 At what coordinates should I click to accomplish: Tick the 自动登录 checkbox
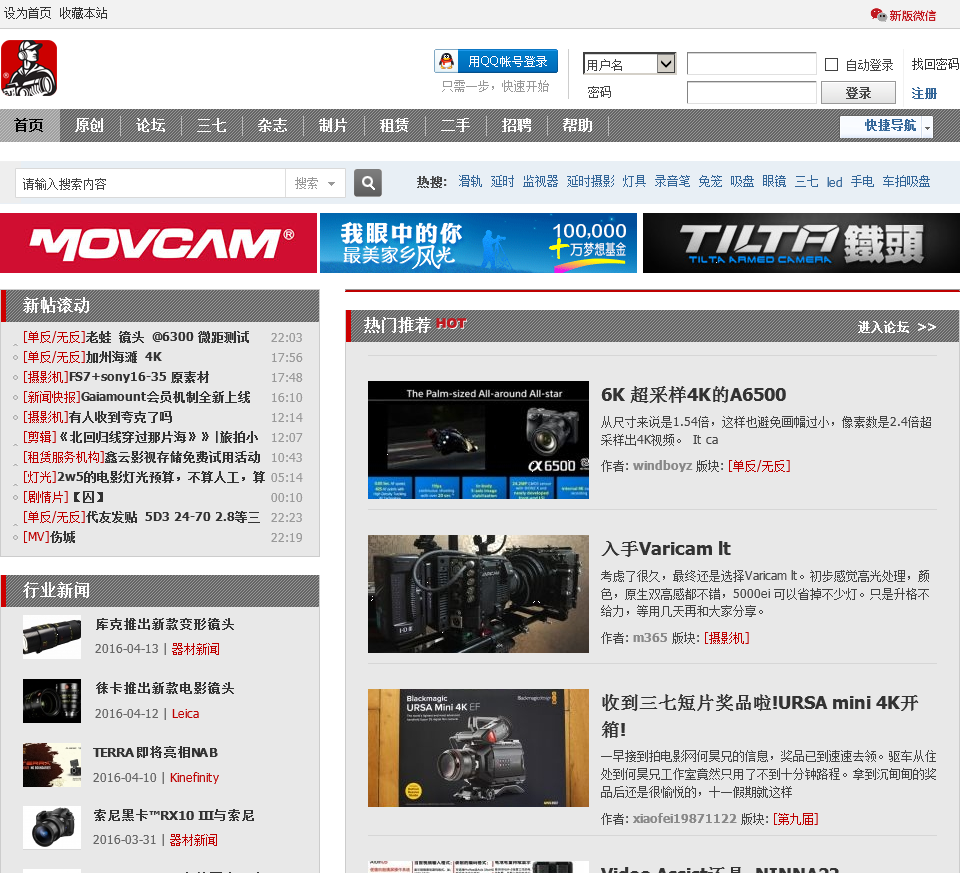pos(831,64)
